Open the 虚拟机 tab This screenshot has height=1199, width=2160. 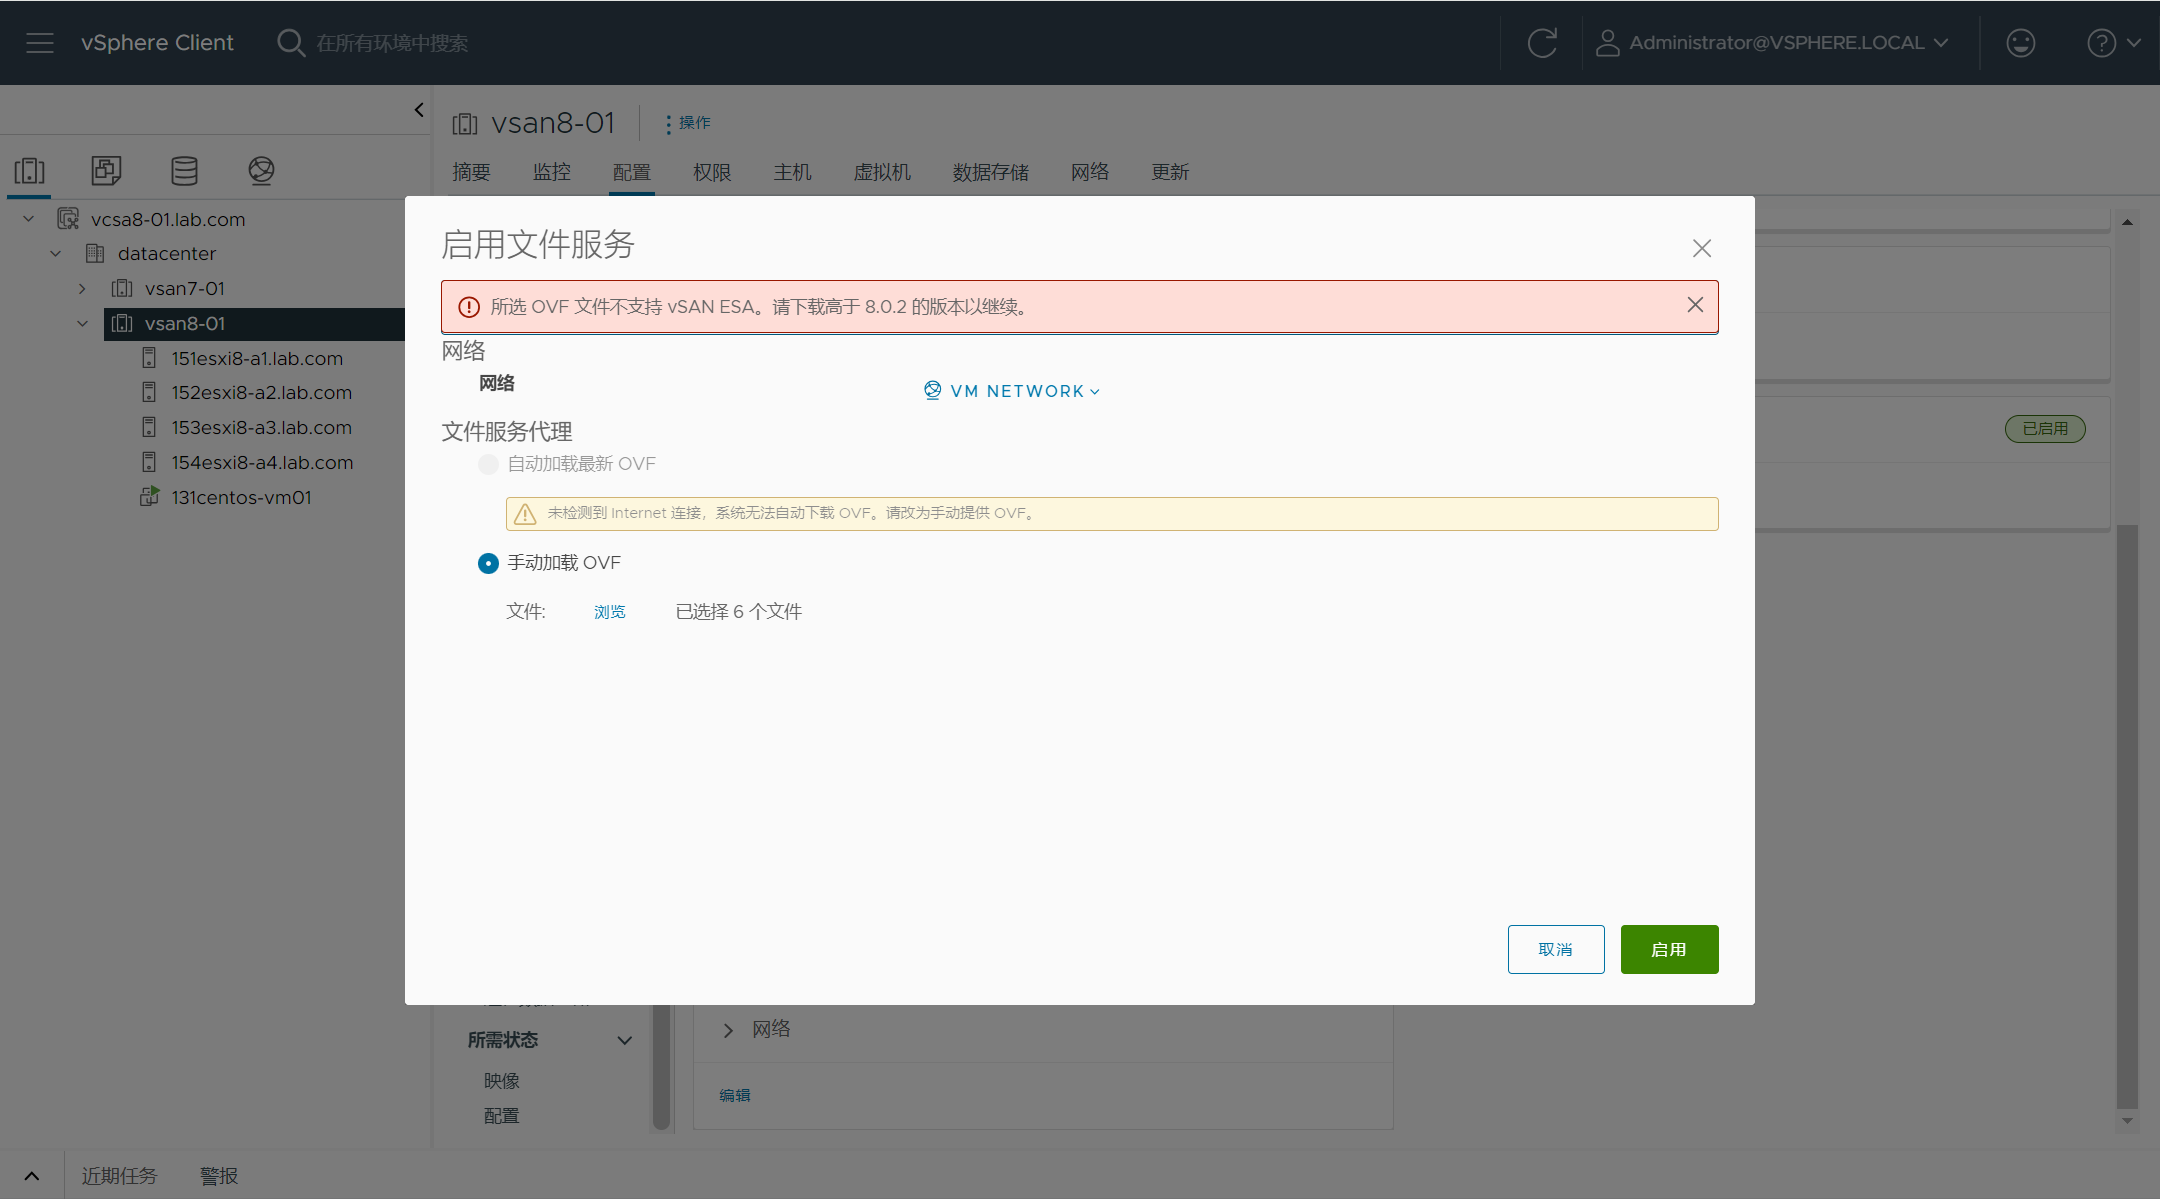tap(882, 172)
